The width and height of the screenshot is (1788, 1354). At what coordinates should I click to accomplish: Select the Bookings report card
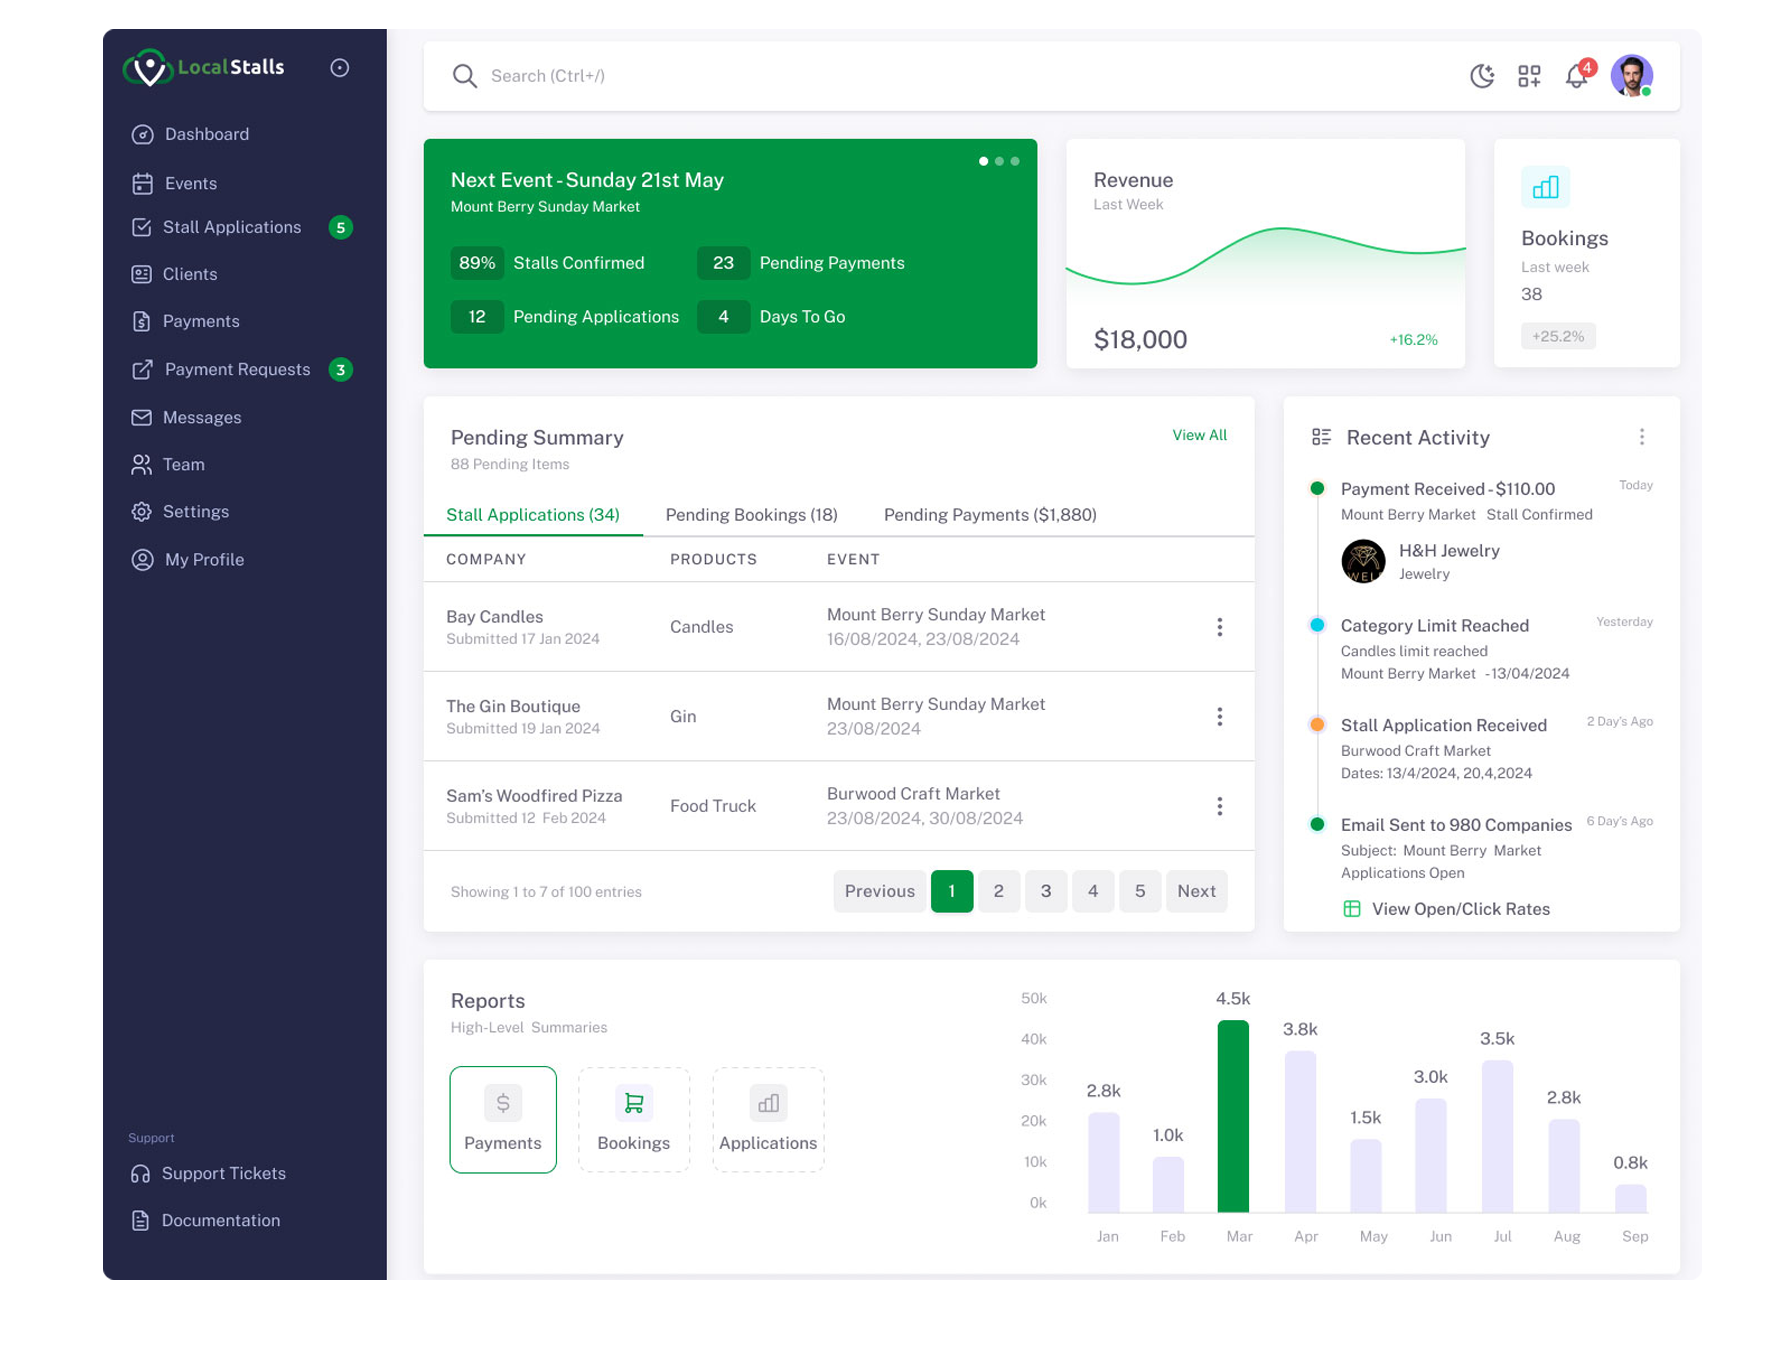tap(633, 1119)
